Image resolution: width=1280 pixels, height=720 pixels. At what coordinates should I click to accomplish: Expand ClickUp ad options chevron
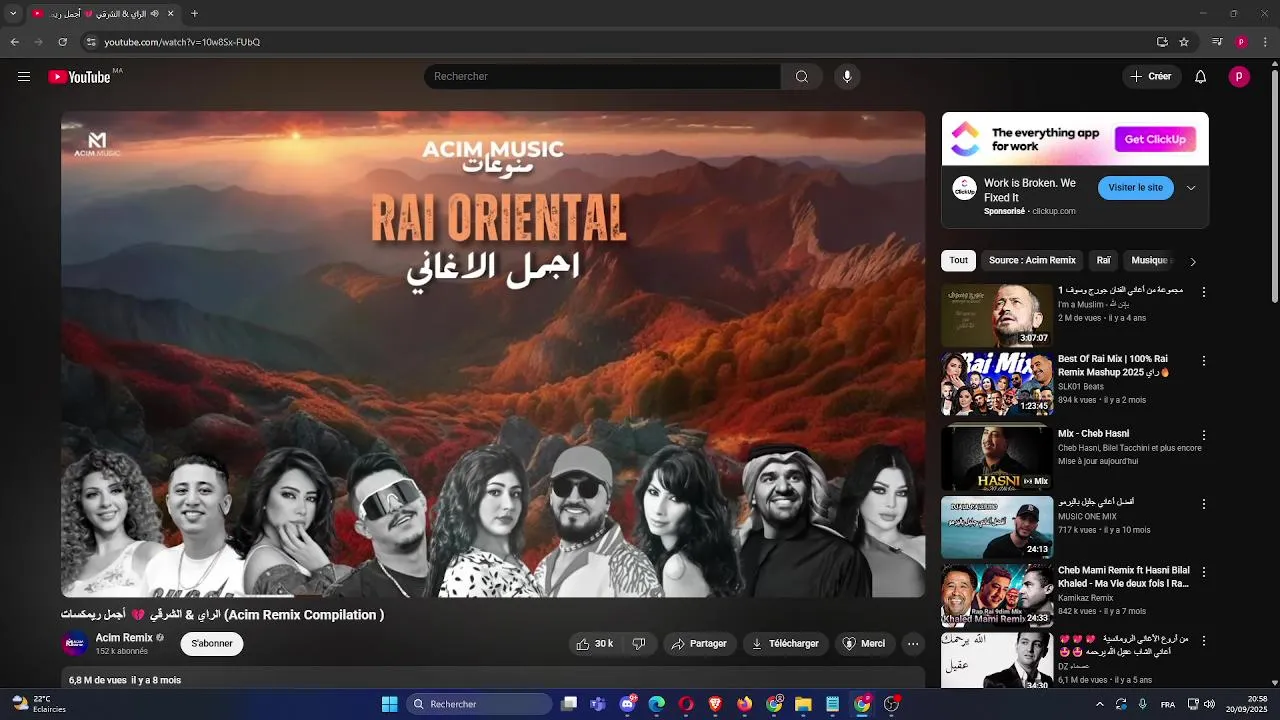point(1191,188)
